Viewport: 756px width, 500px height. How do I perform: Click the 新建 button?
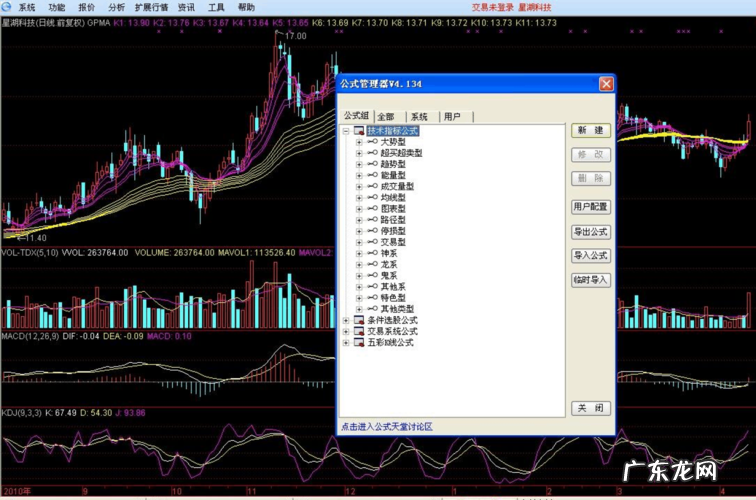[x=590, y=131]
